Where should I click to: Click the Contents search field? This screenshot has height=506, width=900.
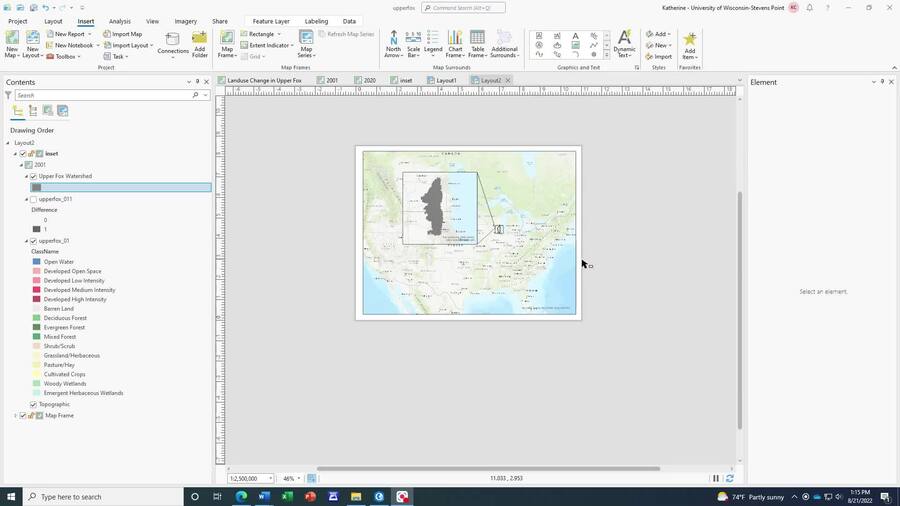coord(100,95)
